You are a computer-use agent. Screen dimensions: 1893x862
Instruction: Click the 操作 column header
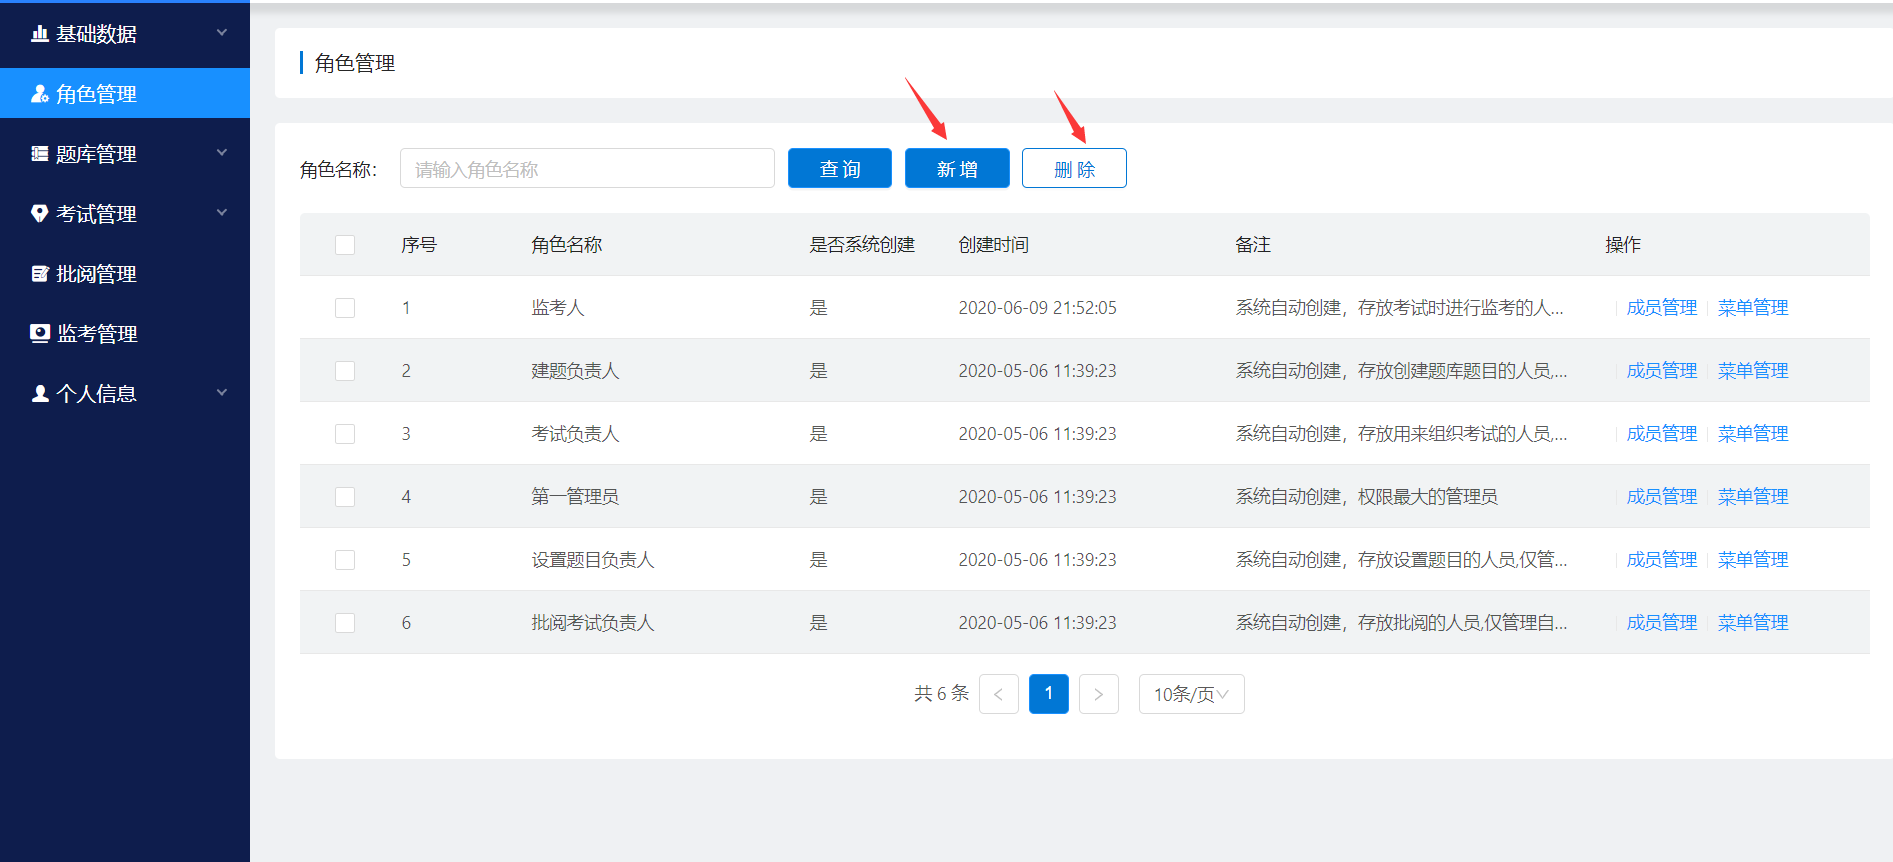click(1623, 245)
